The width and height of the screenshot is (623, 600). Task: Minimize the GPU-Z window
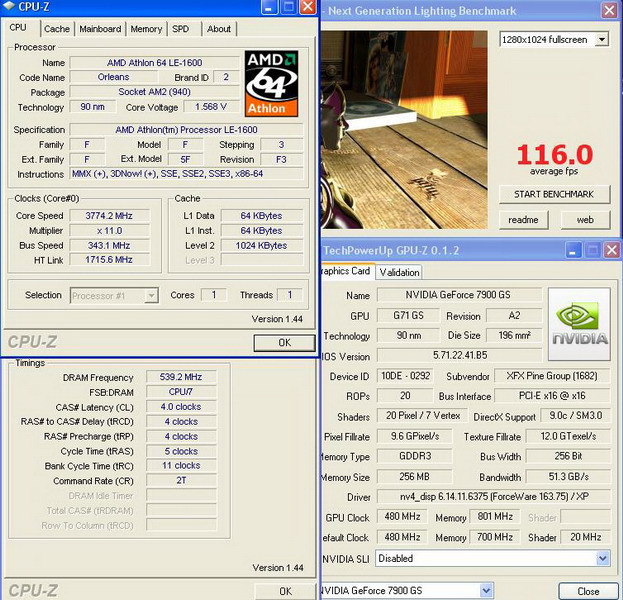pyautogui.click(x=573, y=250)
